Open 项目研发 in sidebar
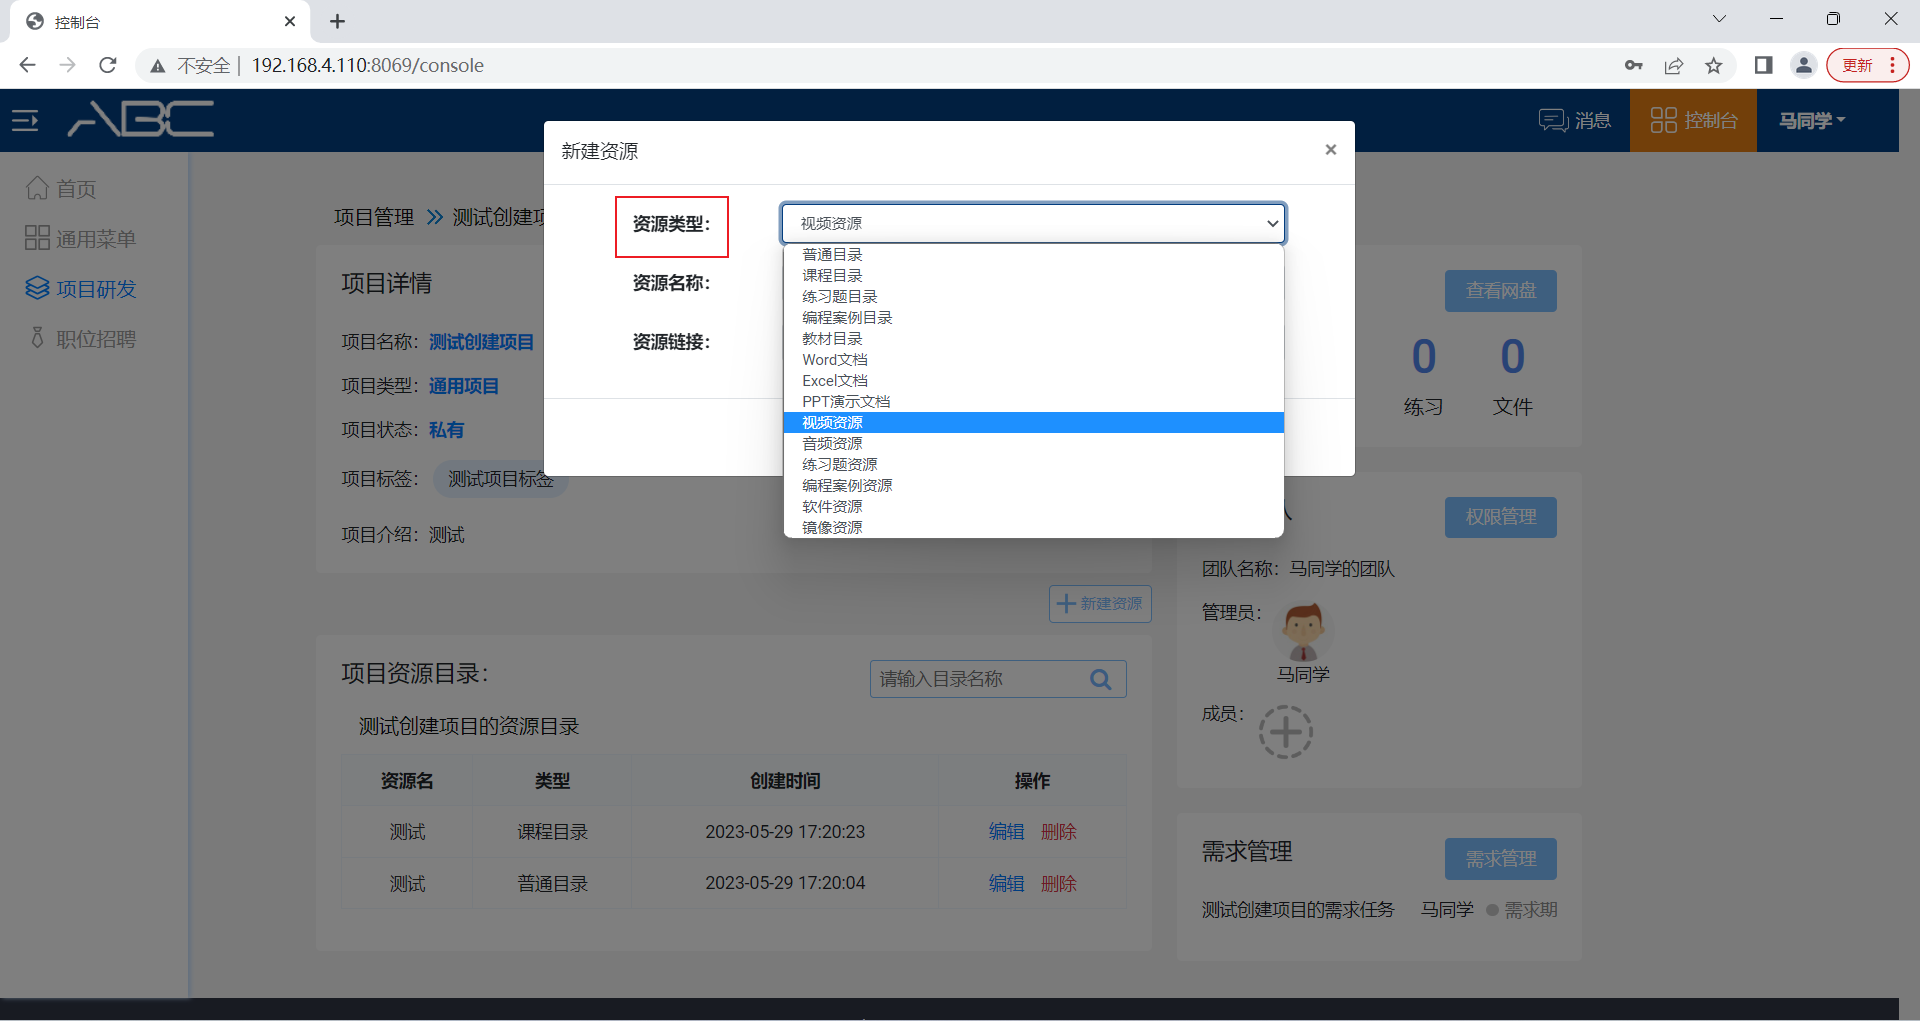This screenshot has width=1920, height=1021. coord(80,289)
